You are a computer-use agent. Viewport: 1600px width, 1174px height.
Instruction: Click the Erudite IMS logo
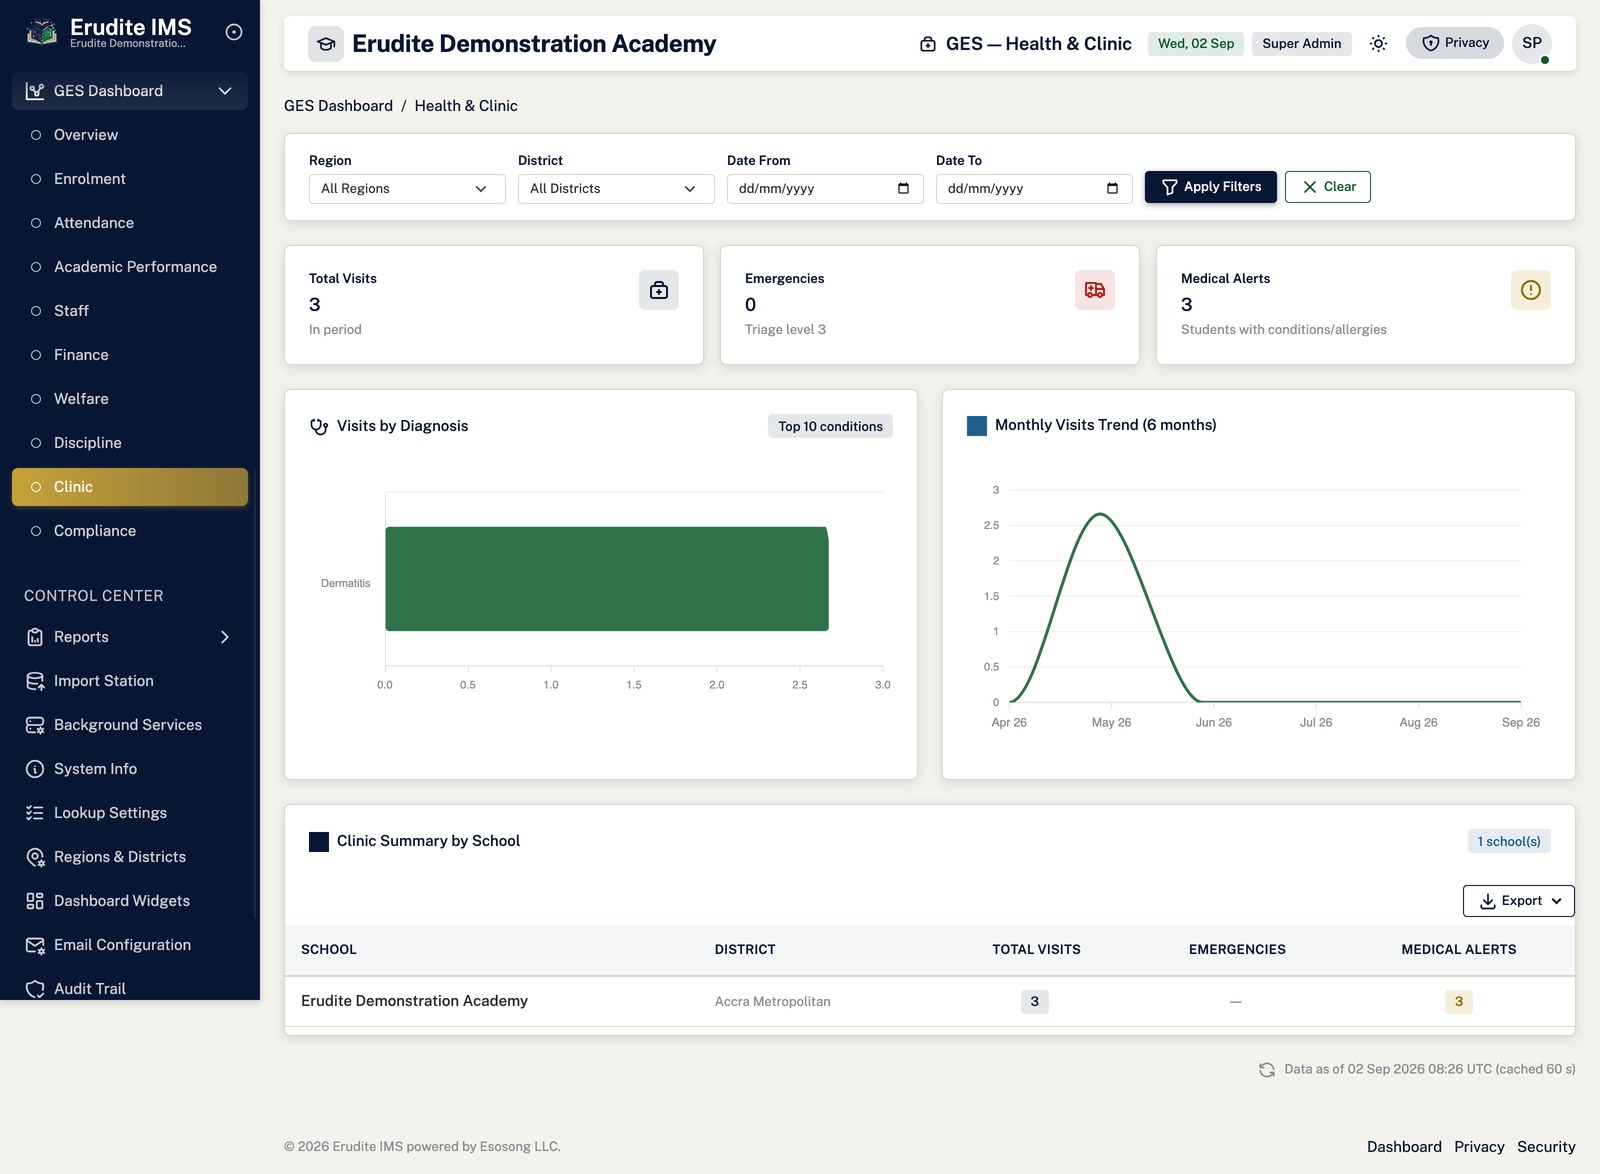pos(41,33)
